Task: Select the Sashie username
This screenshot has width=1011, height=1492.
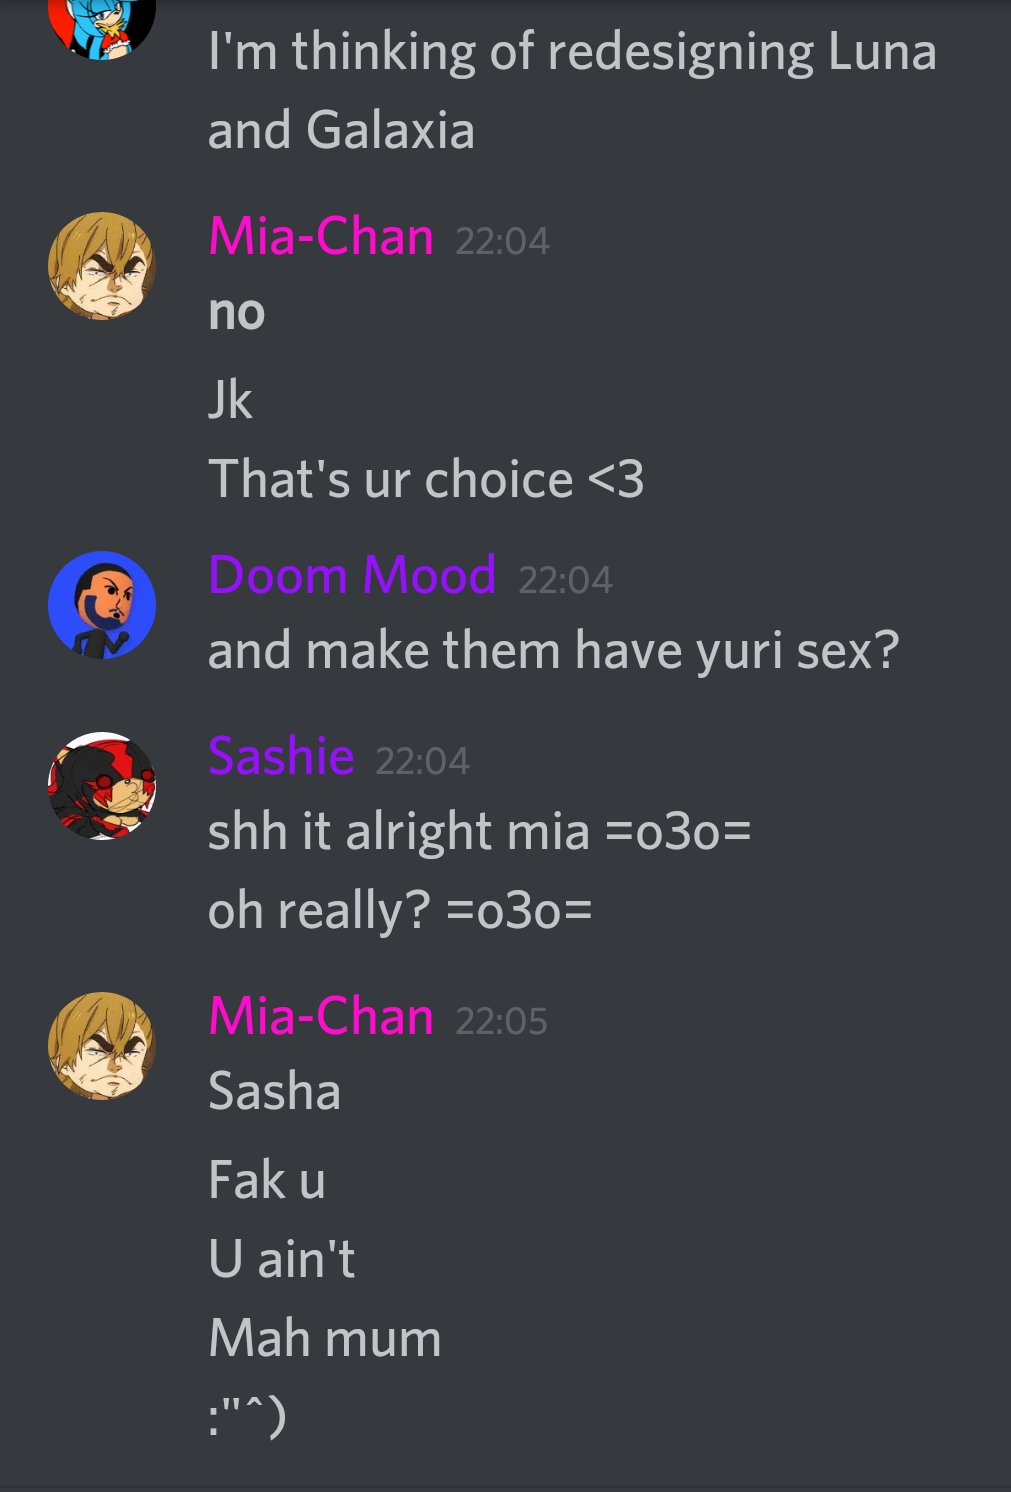Action: tap(281, 756)
